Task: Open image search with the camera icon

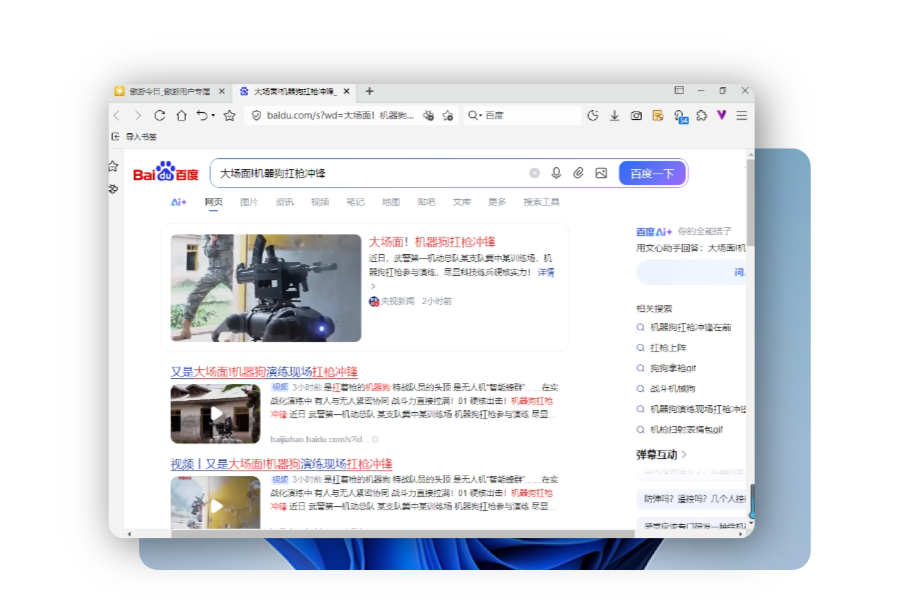Action: pyautogui.click(x=601, y=174)
